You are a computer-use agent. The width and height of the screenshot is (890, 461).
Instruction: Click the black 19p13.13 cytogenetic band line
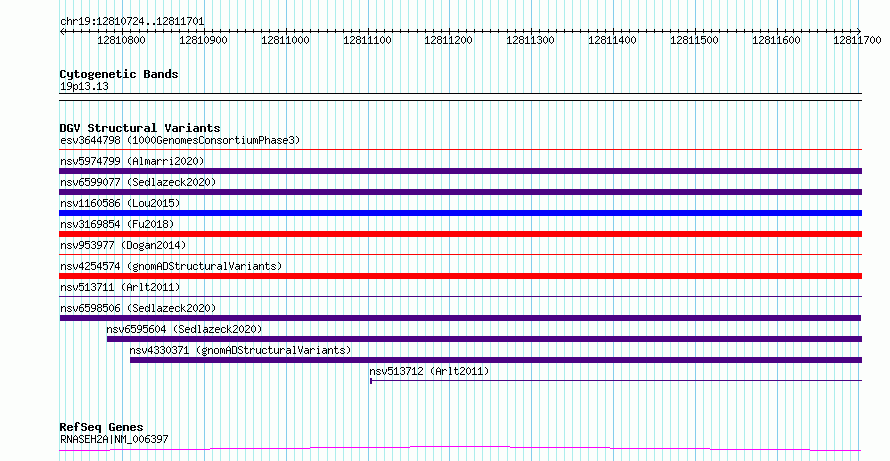(x=460, y=97)
